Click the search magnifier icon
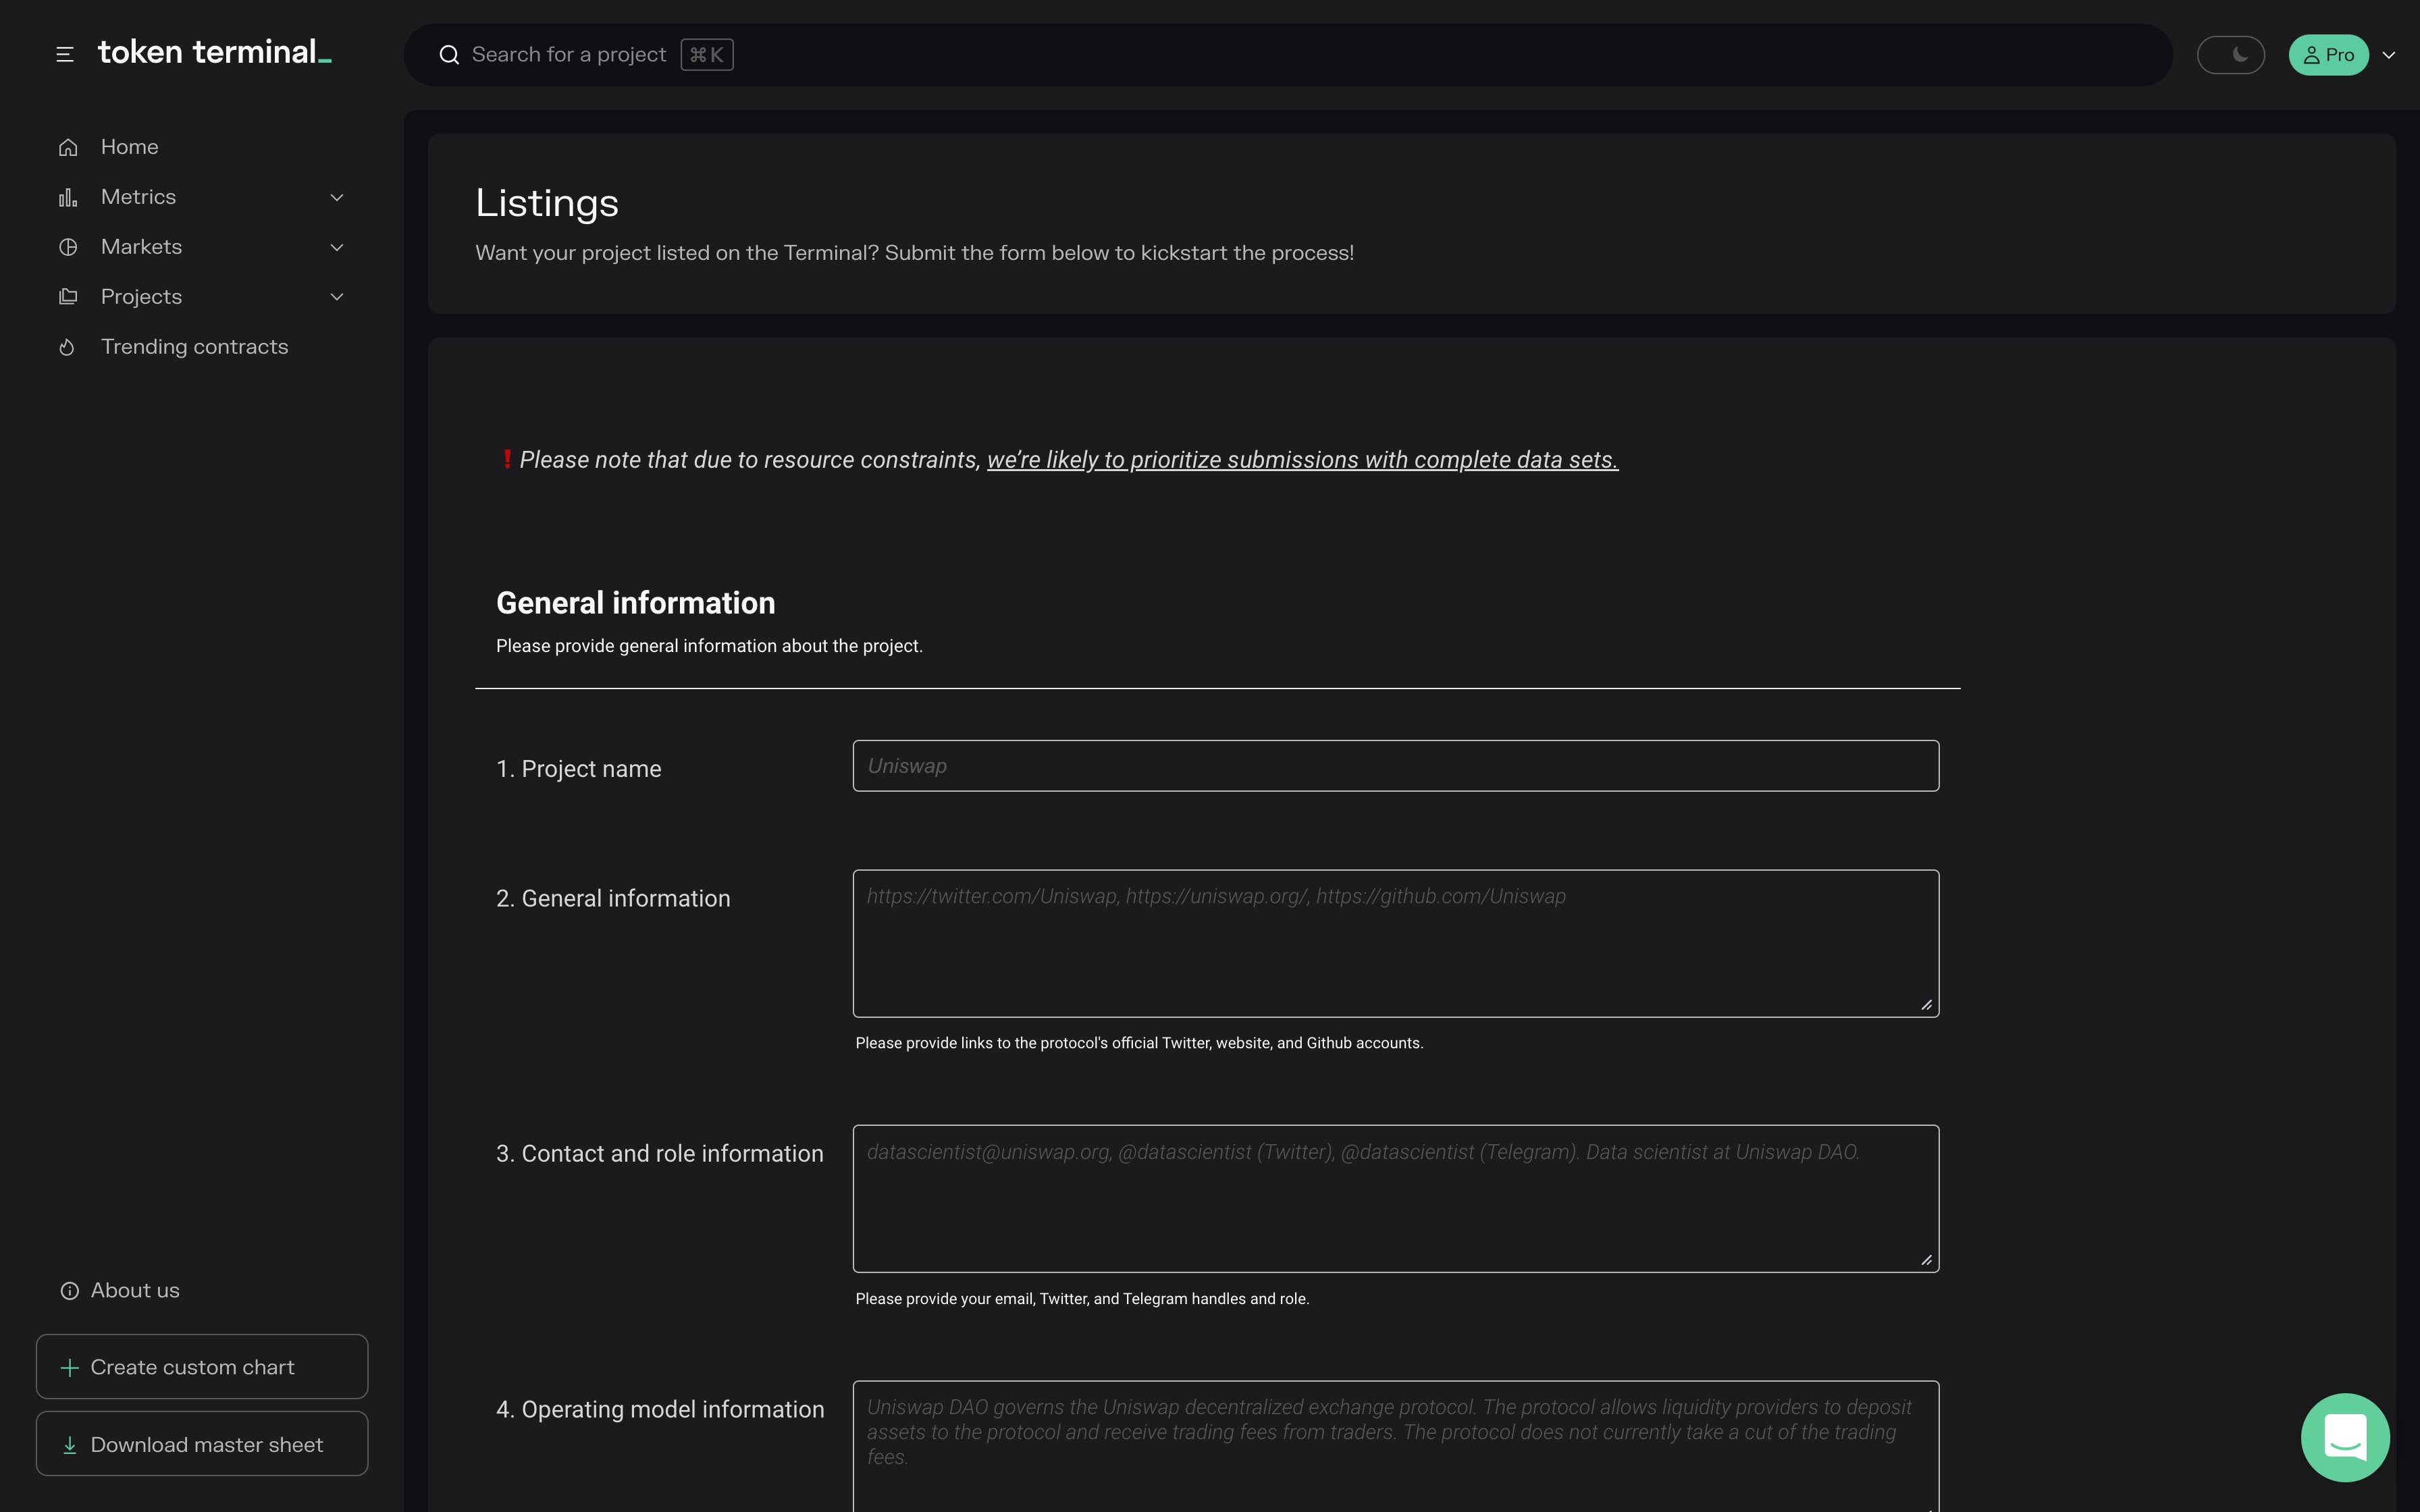This screenshot has width=2420, height=1512. point(449,54)
